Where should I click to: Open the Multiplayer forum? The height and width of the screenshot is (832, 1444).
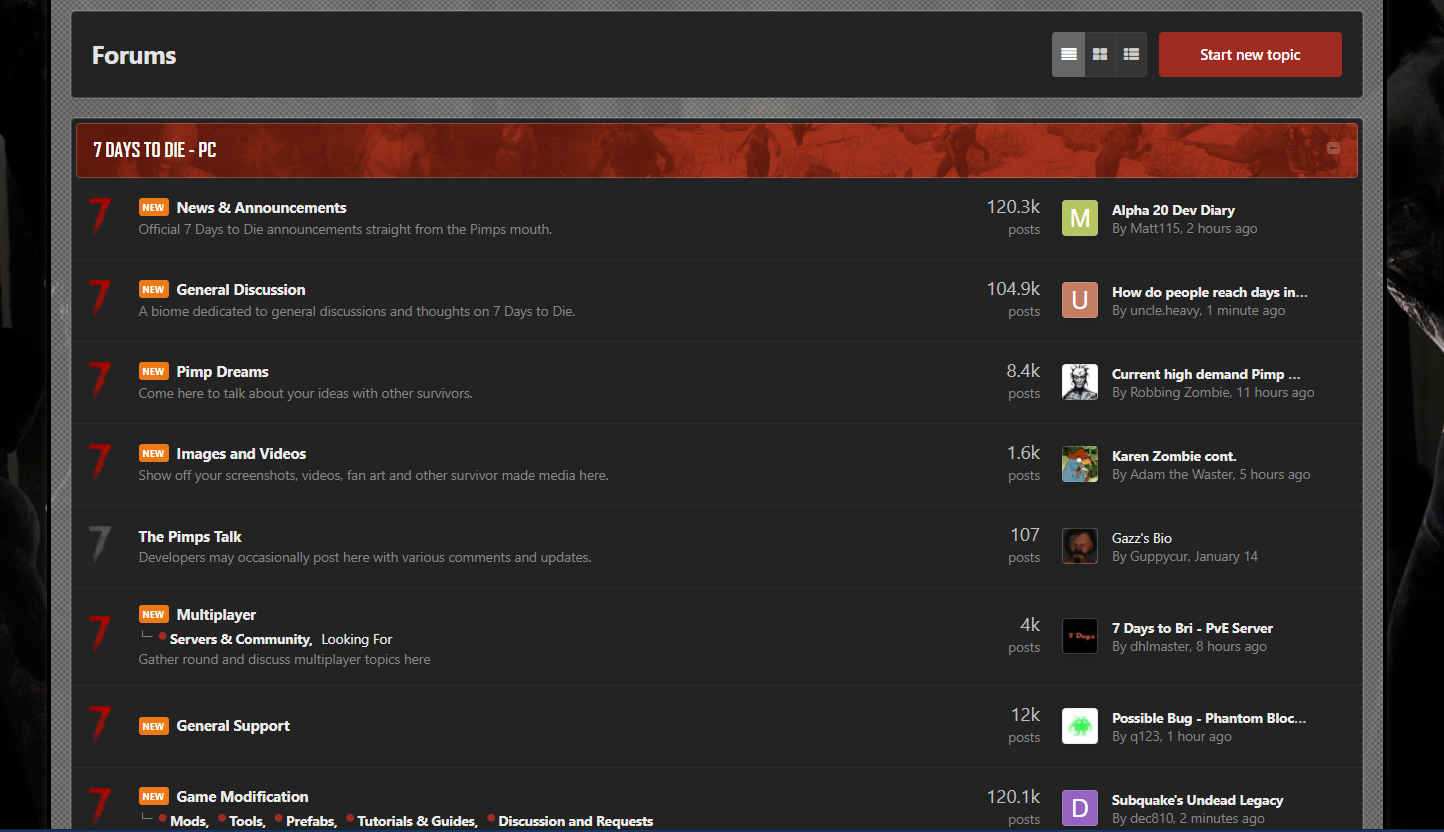tap(216, 615)
